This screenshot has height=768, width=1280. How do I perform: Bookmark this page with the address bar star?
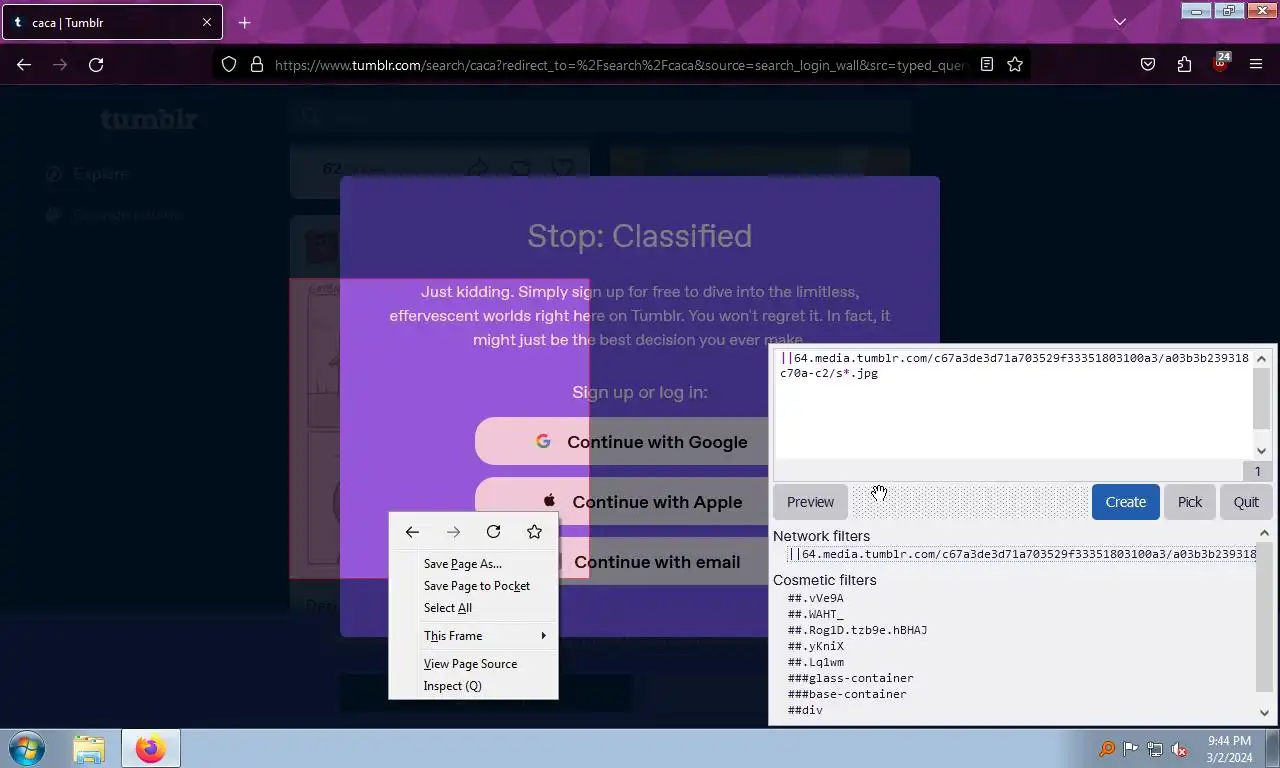pos(1015,64)
